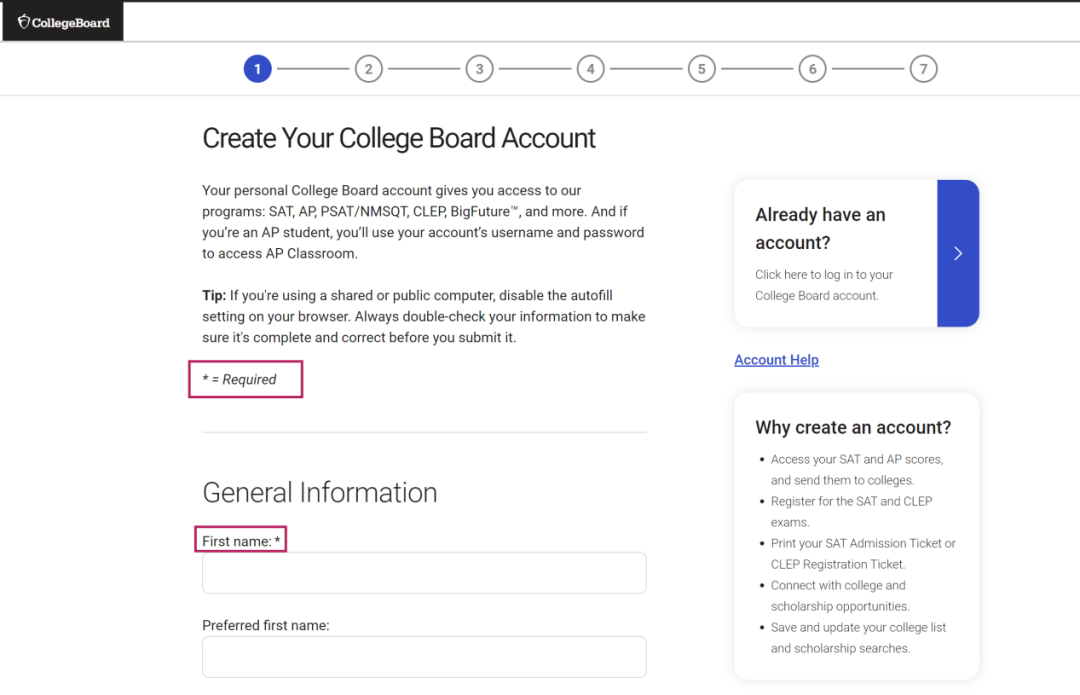The image size is (1080, 695).
Task: Open the Account Help link
Action: point(776,360)
